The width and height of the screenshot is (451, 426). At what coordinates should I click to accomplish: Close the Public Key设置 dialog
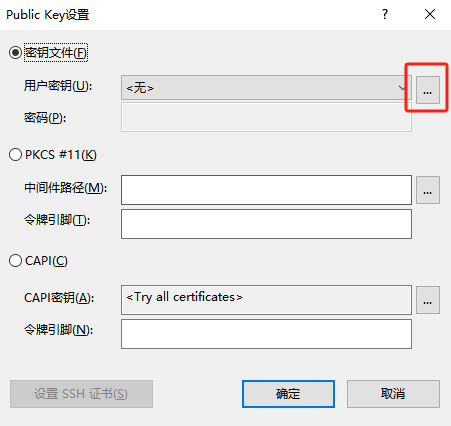(430, 14)
